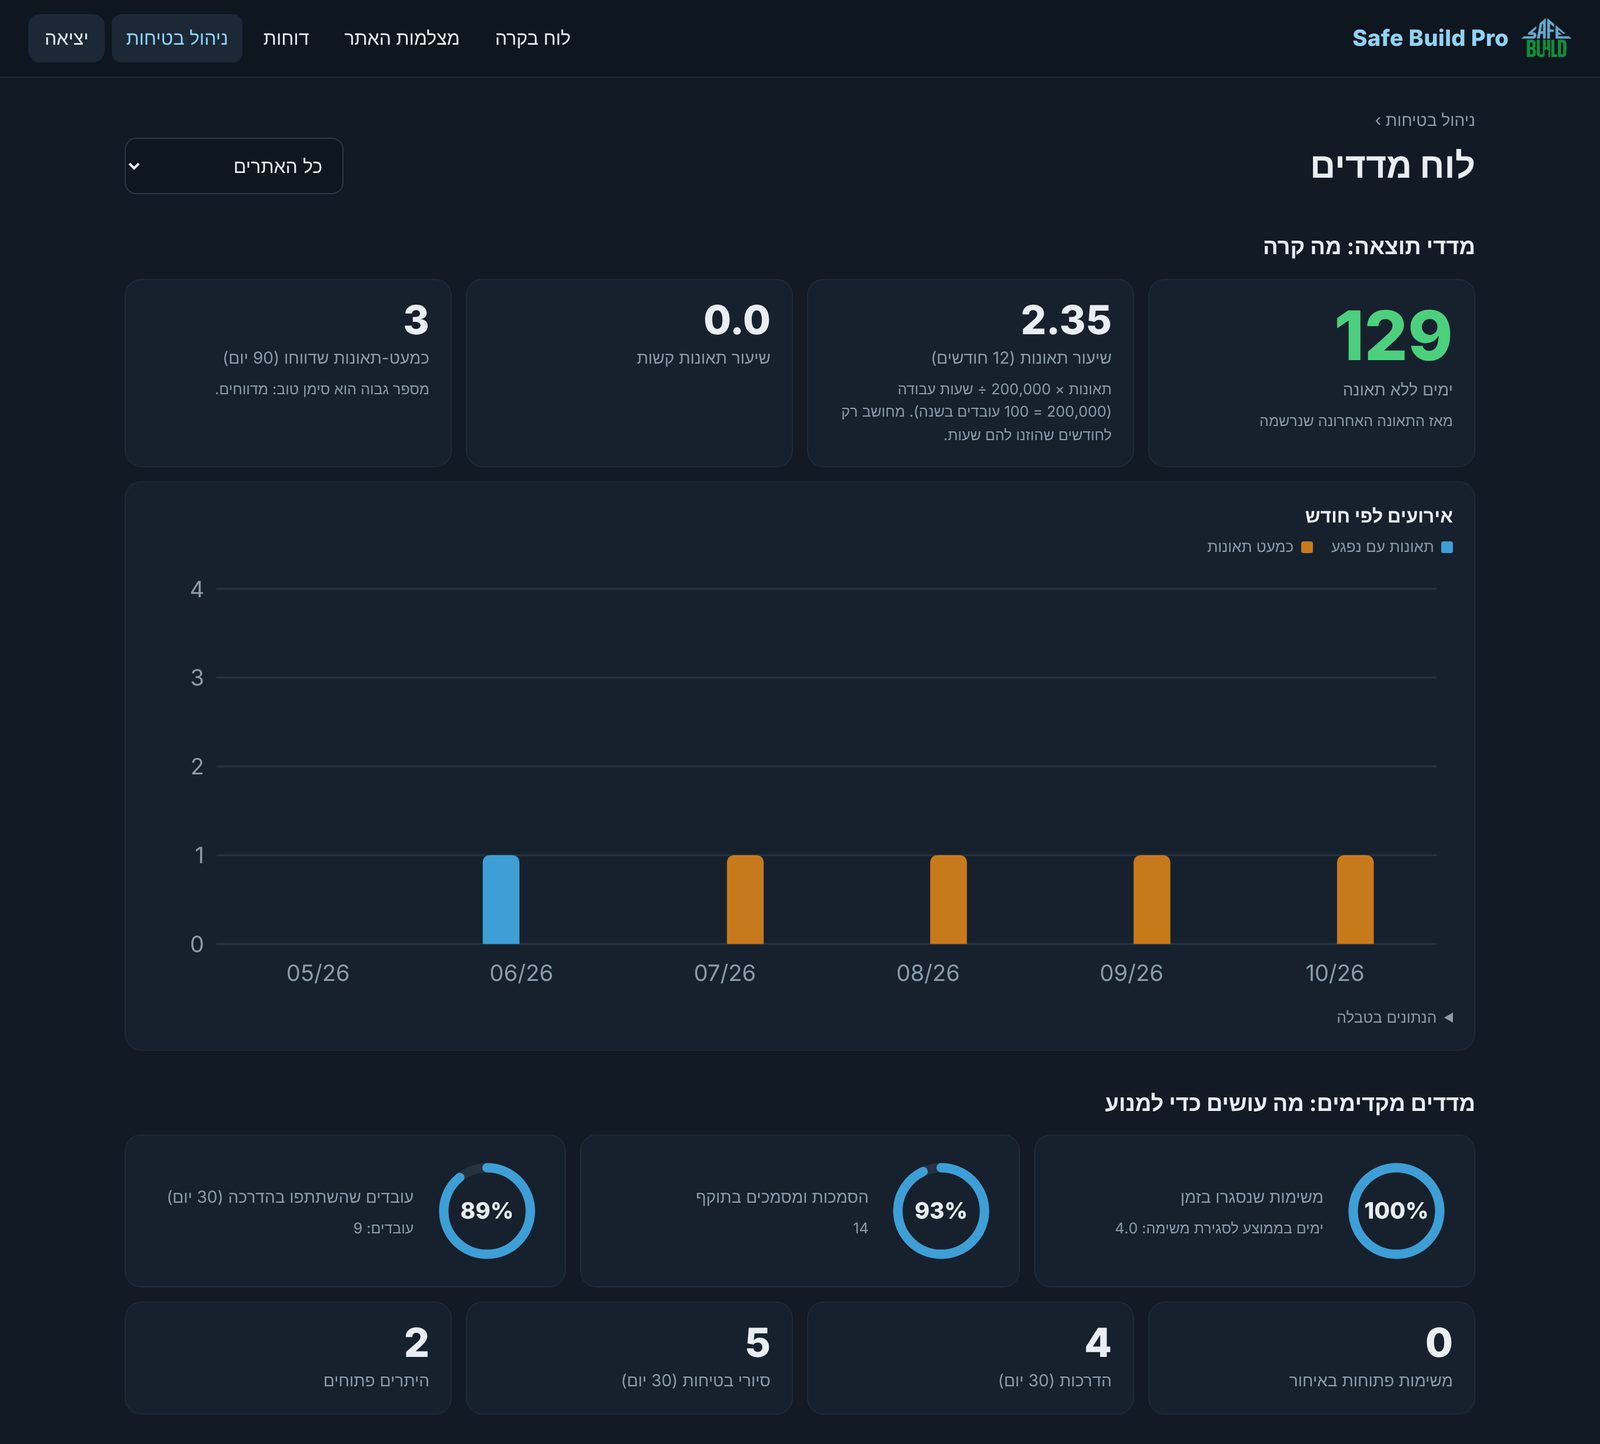This screenshot has width=1600, height=1444.
Task: Click the orange 08/26 chart bar
Action: (948, 899)
